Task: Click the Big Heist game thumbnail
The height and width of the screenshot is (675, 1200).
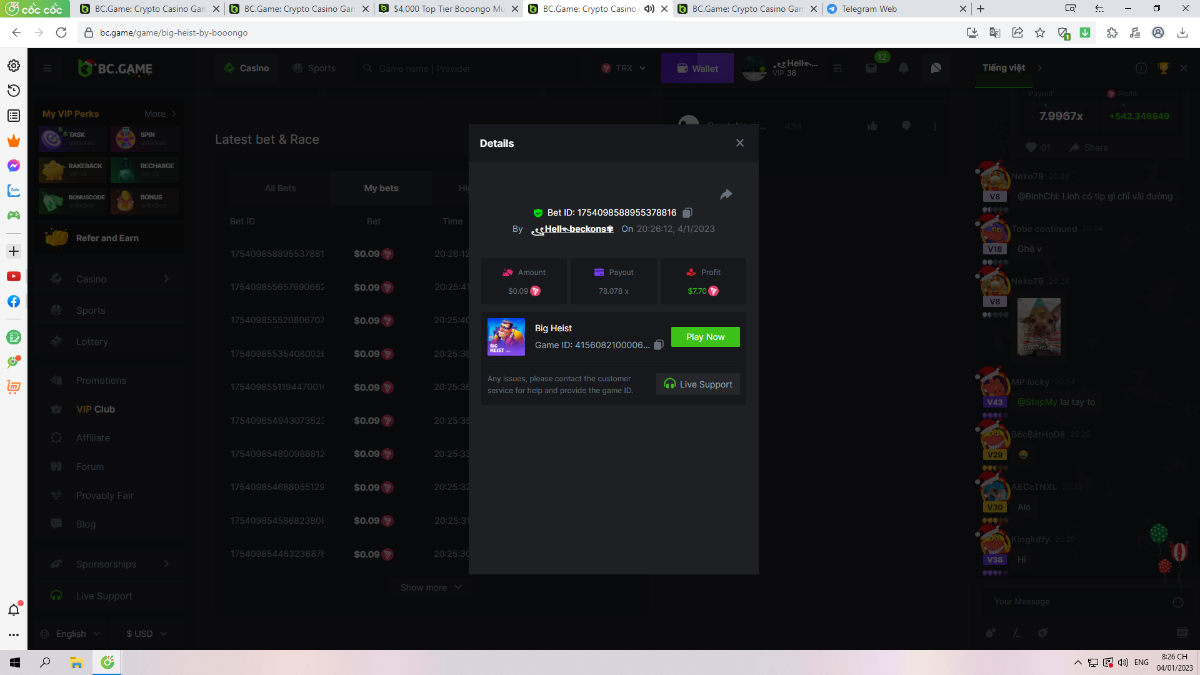Action: tap(506, 337)
